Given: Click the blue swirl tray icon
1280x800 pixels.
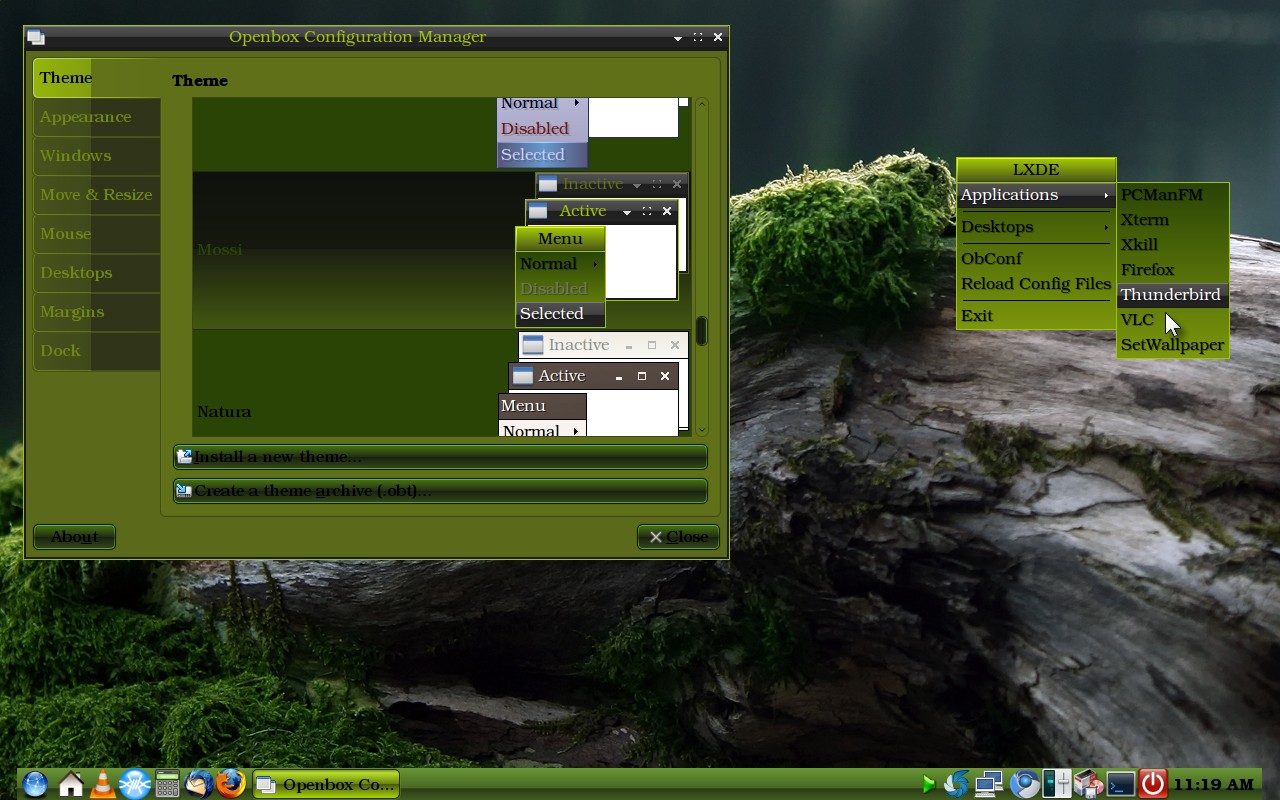Looking at the screenshot, I should tap(957, 784).
